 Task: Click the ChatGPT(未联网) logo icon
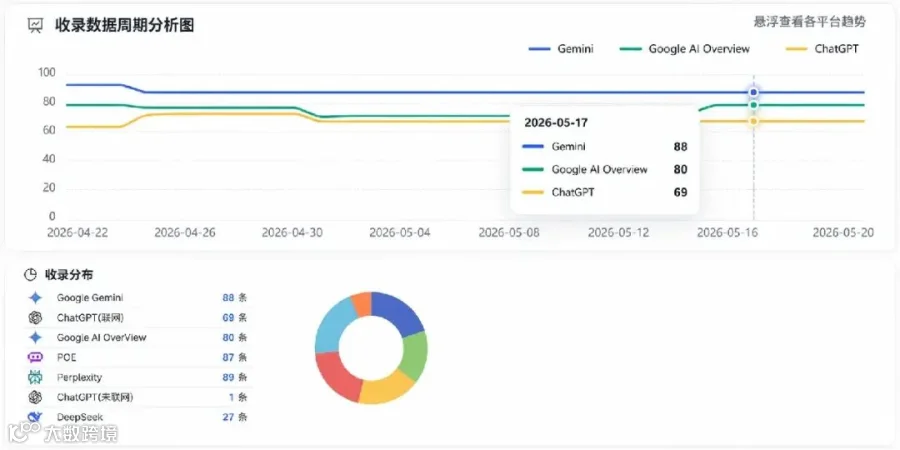(x=35, y=397)
